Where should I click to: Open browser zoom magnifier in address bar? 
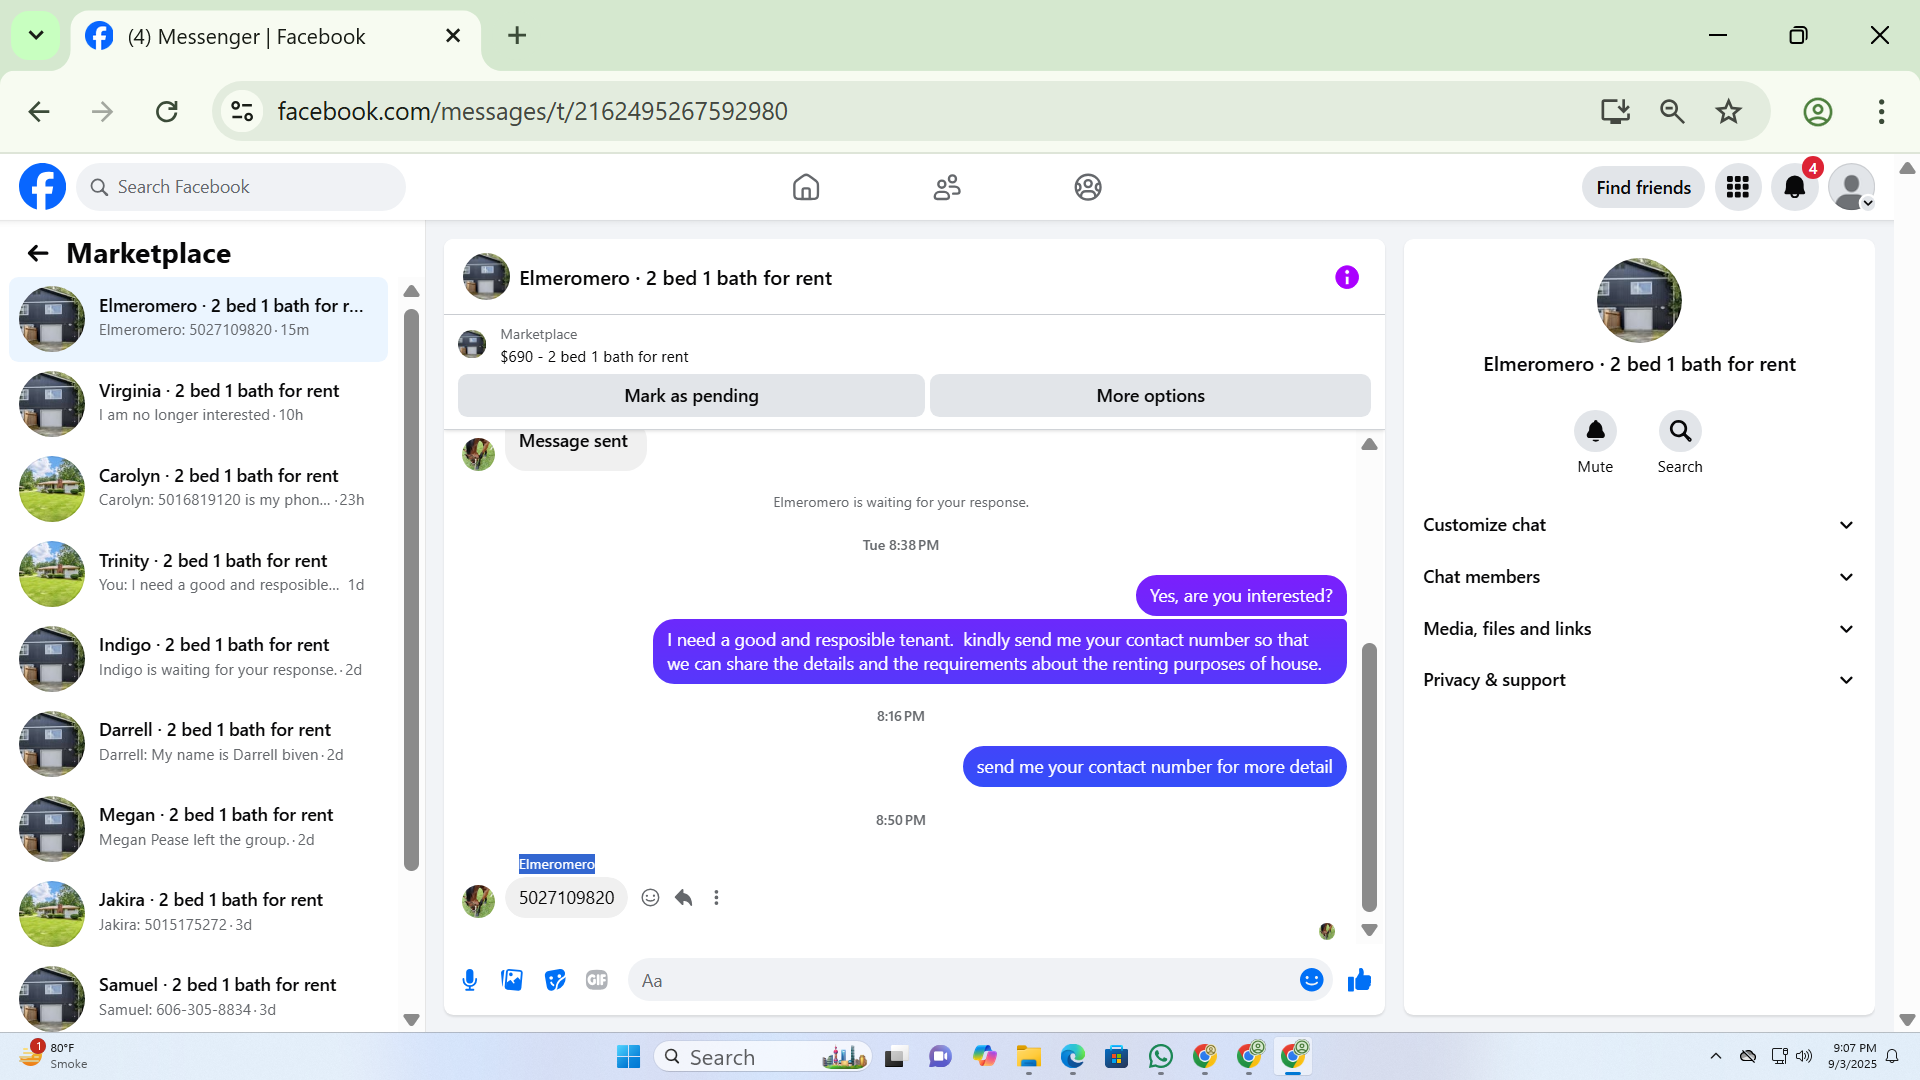[1672, 111]
